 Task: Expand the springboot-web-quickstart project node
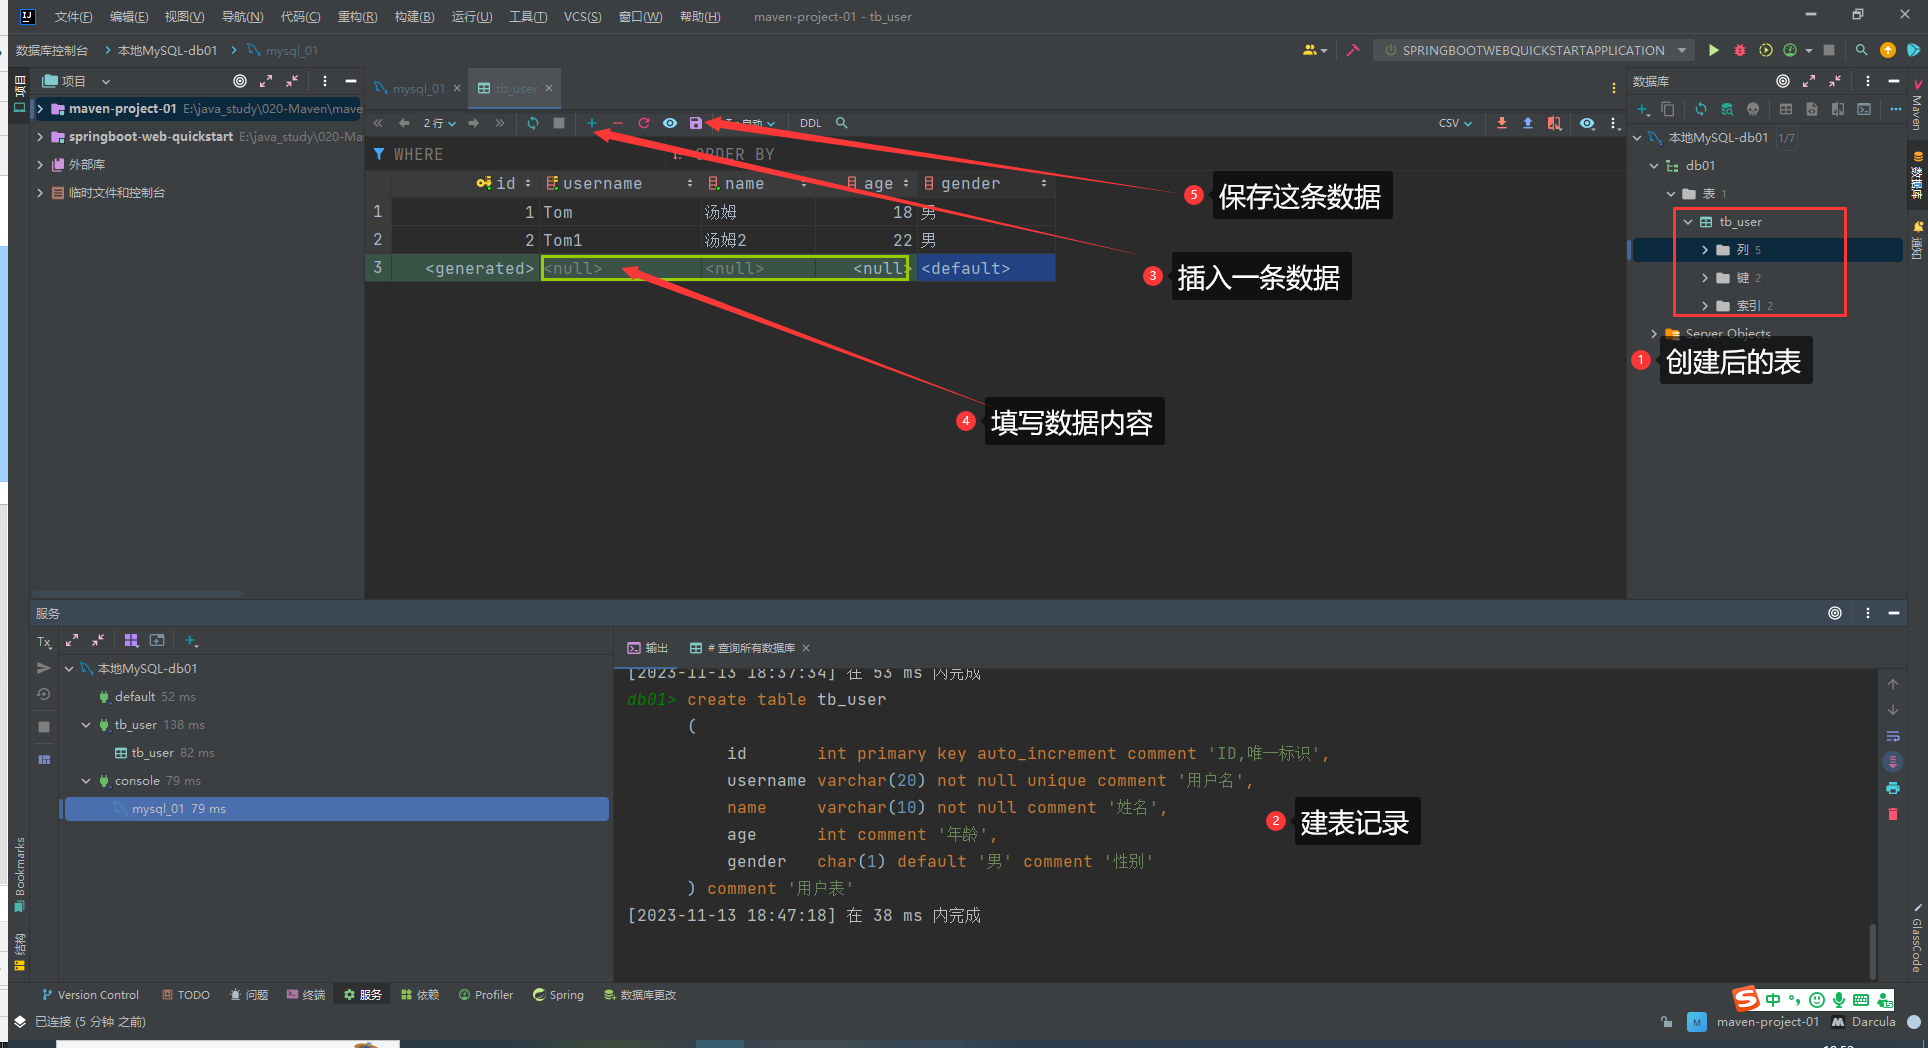click(40, 137)
